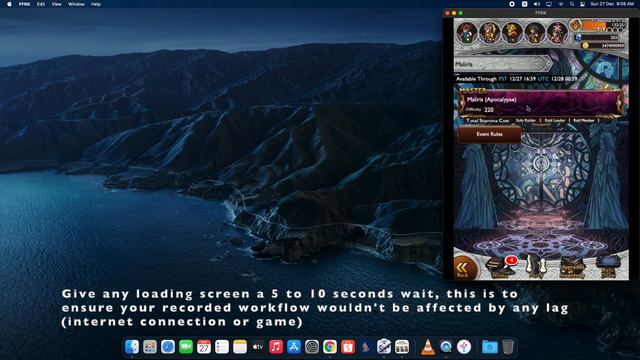Open Launchpad from the Dock
The image size is (640, 360).
150,347
